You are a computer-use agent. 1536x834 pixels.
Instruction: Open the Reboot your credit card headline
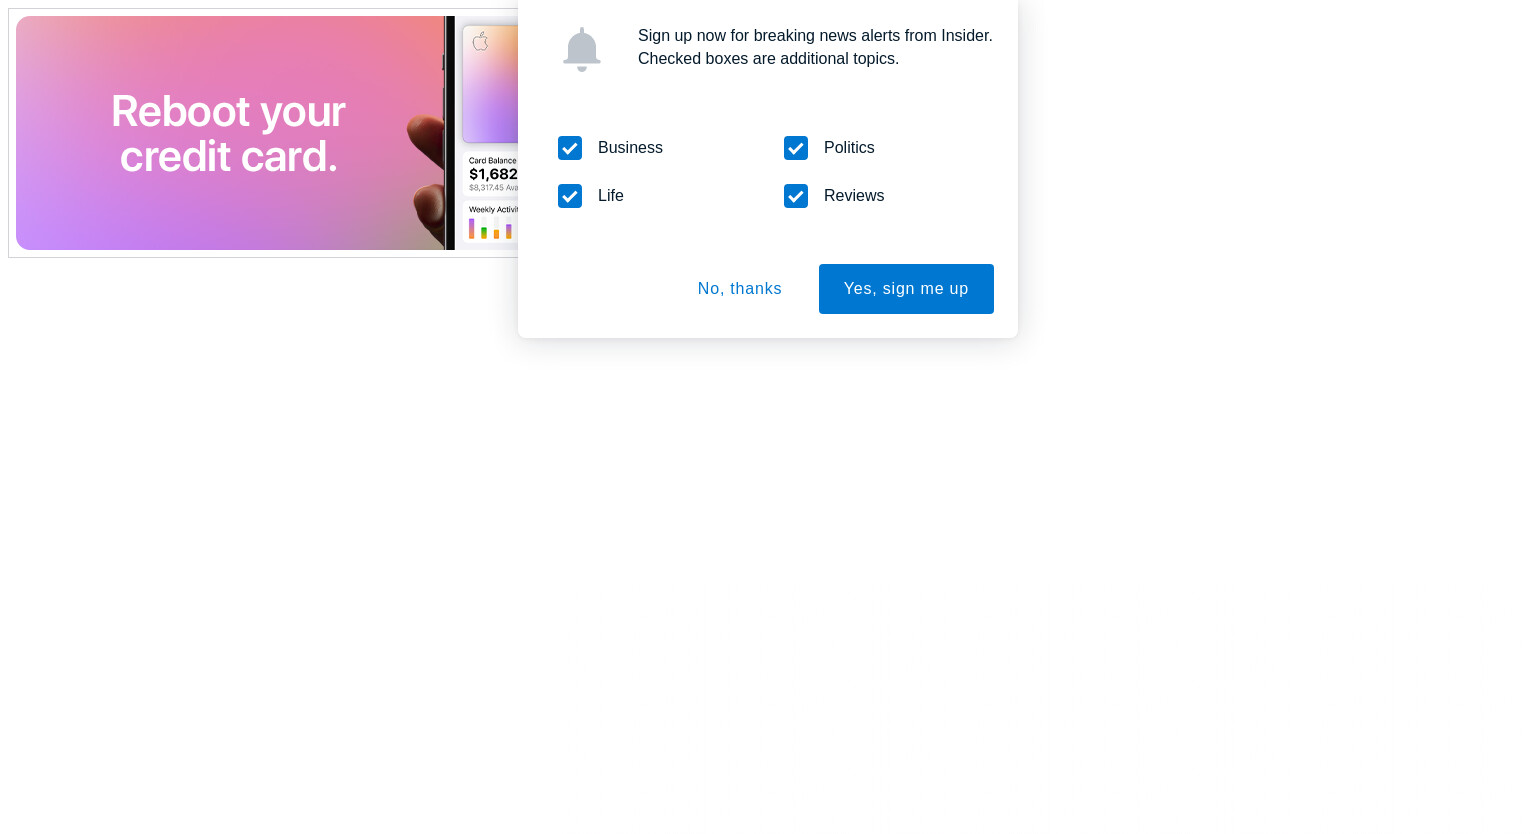pos(228,133)
